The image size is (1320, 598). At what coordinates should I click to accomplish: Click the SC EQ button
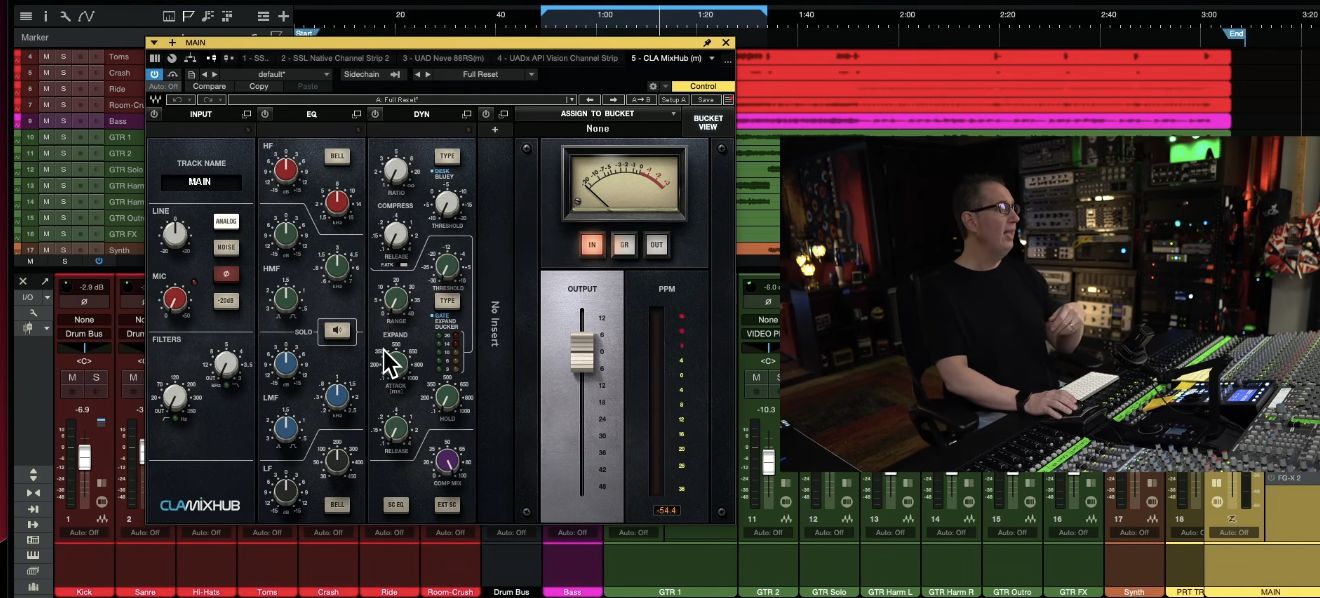pyautogui.click(x=395, y=504)
